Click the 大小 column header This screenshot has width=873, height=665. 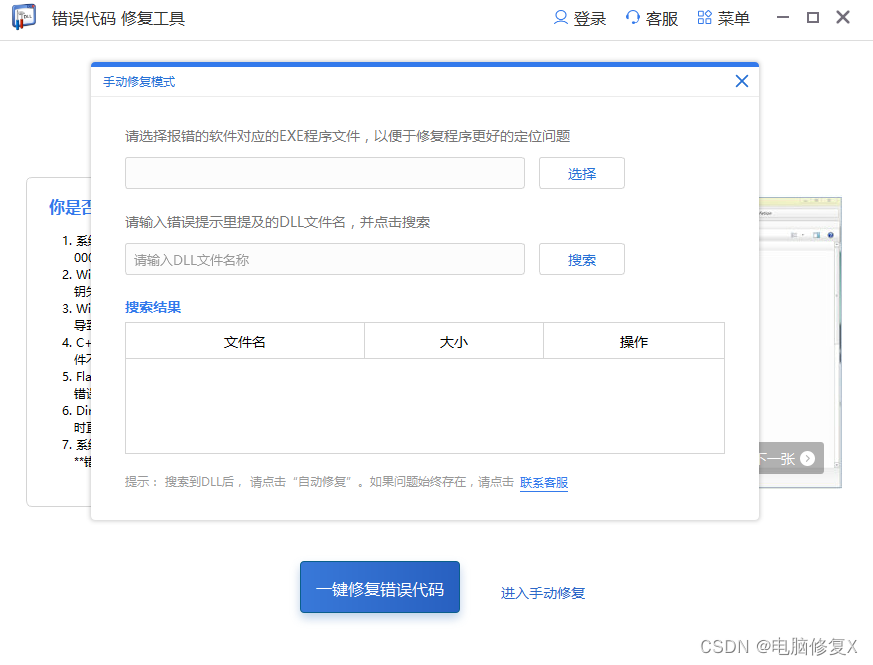click(x=454, y=341)
